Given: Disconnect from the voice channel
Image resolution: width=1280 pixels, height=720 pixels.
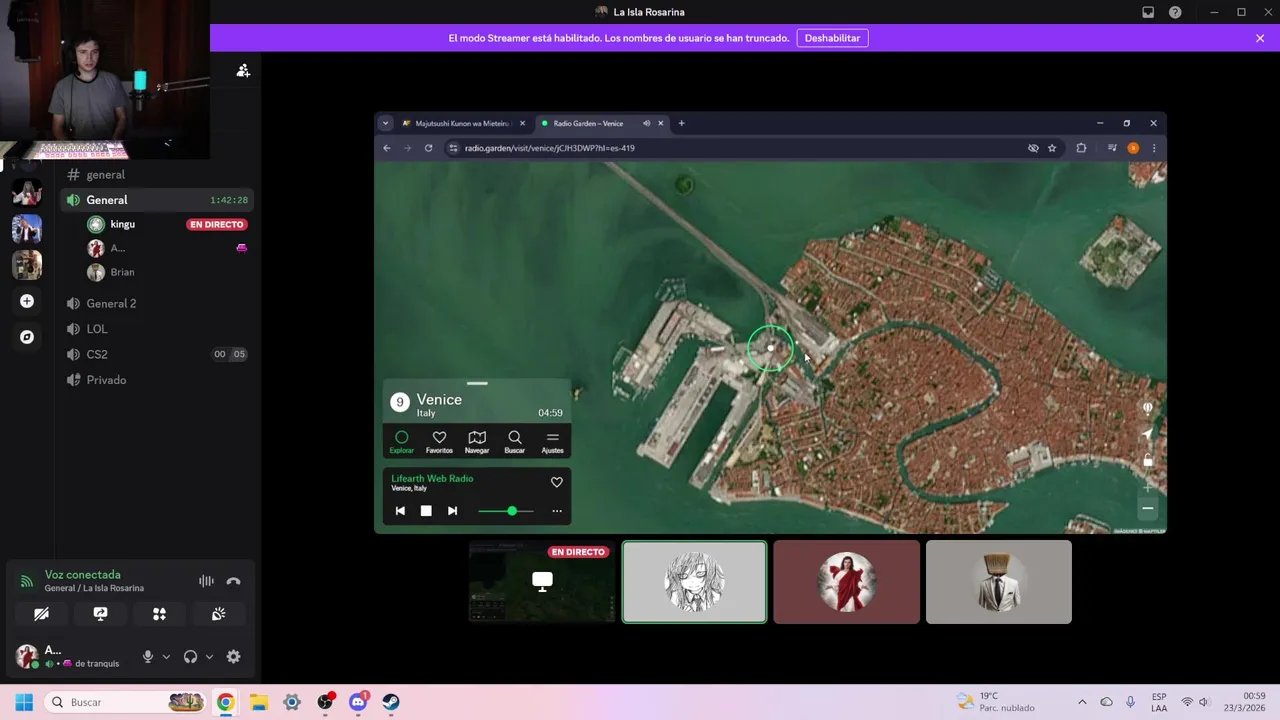Looking at the screenshot, I should coord(233,581).
